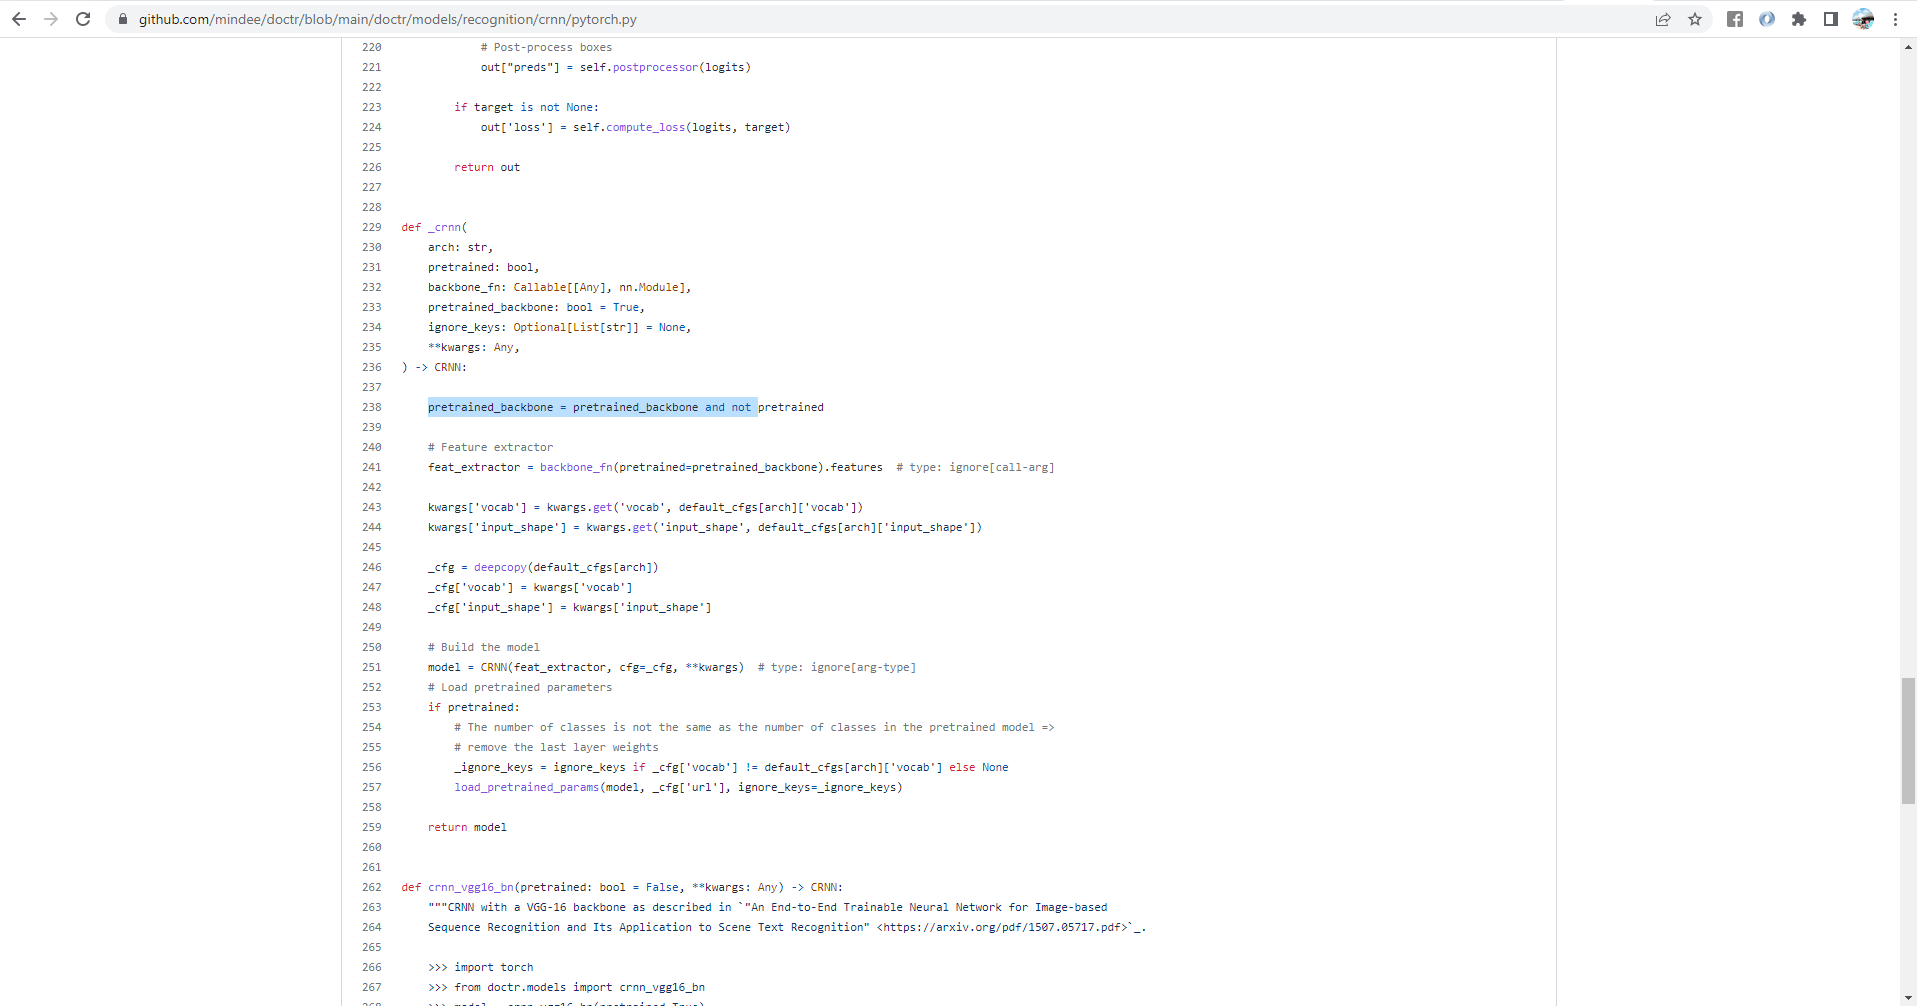Open the Chrome three-dot menu

pos(1895,18)
